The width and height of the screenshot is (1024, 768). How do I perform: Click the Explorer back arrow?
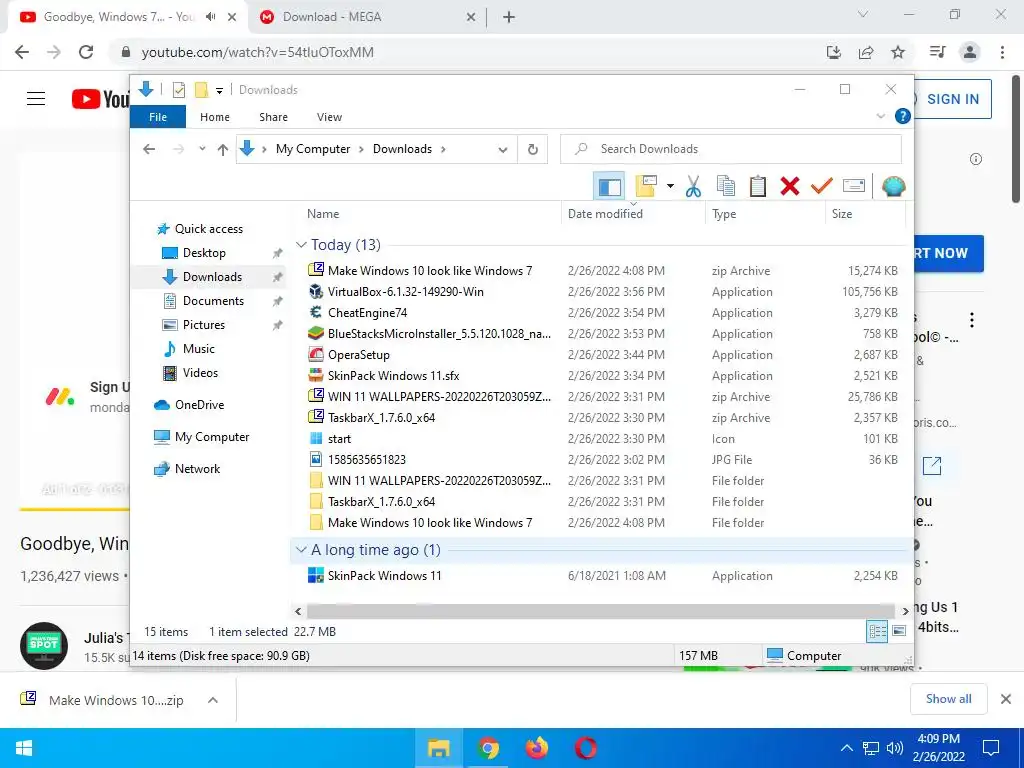149,150
